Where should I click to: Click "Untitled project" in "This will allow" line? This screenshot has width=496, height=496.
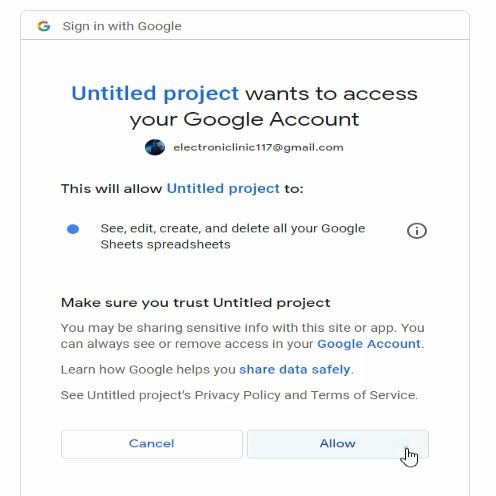click(x=223, y=189)
